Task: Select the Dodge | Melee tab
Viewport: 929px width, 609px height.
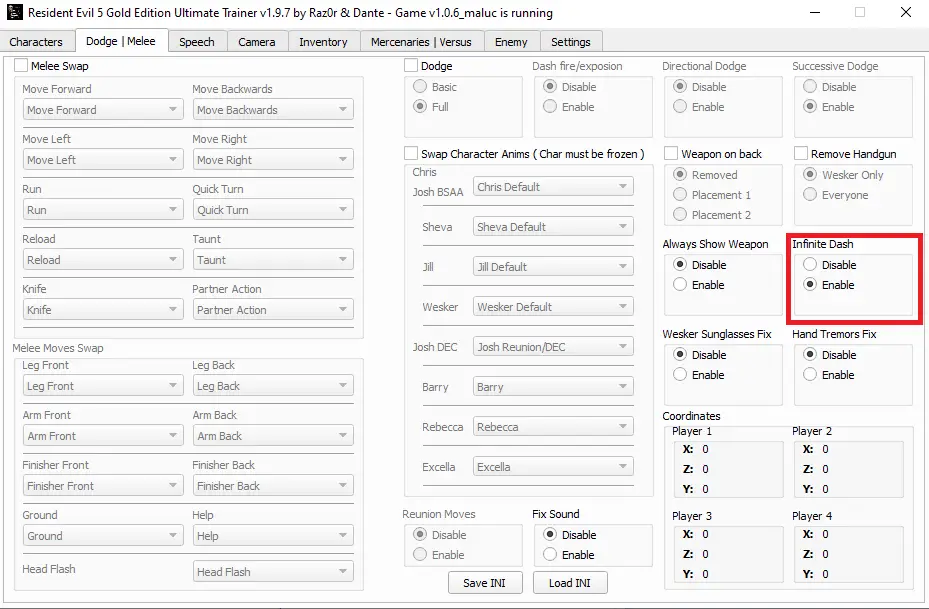Action: [121, 41]
